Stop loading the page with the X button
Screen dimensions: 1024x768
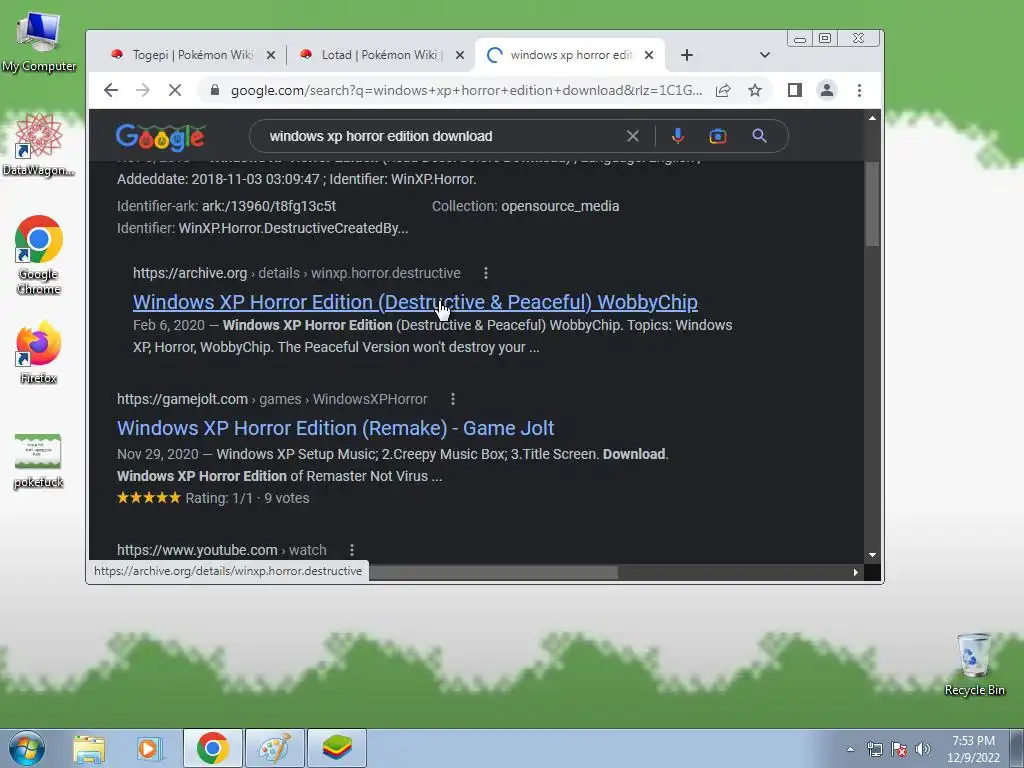tap(174, 90)
